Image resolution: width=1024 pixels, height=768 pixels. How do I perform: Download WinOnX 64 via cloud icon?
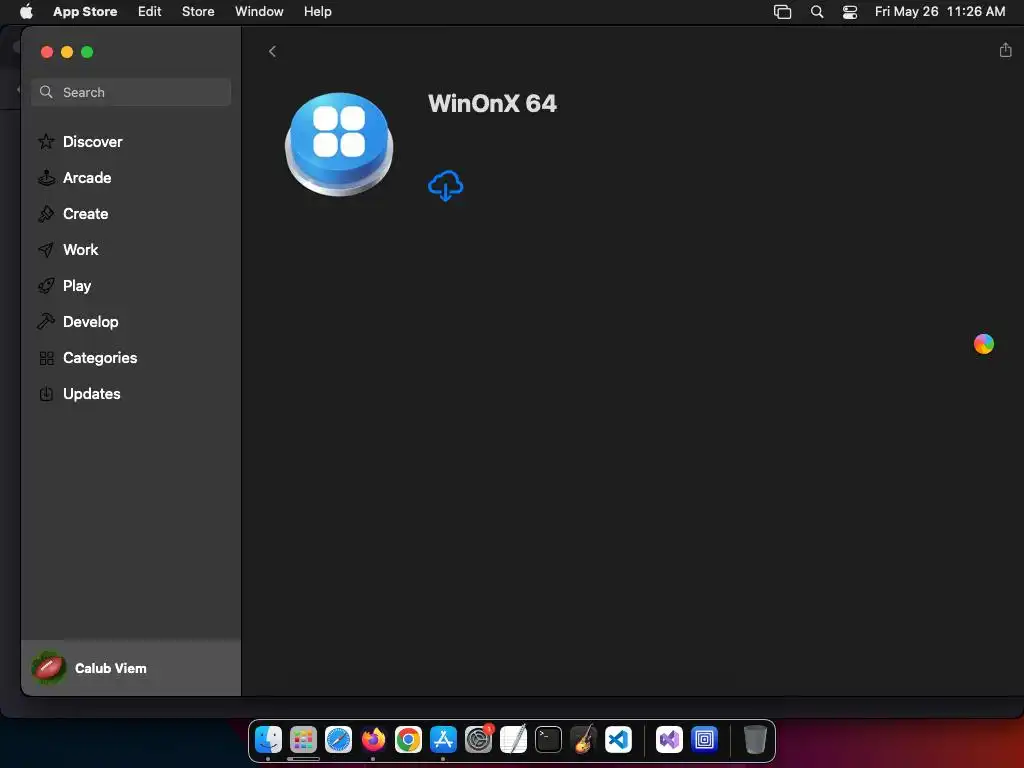pos(445,186)
